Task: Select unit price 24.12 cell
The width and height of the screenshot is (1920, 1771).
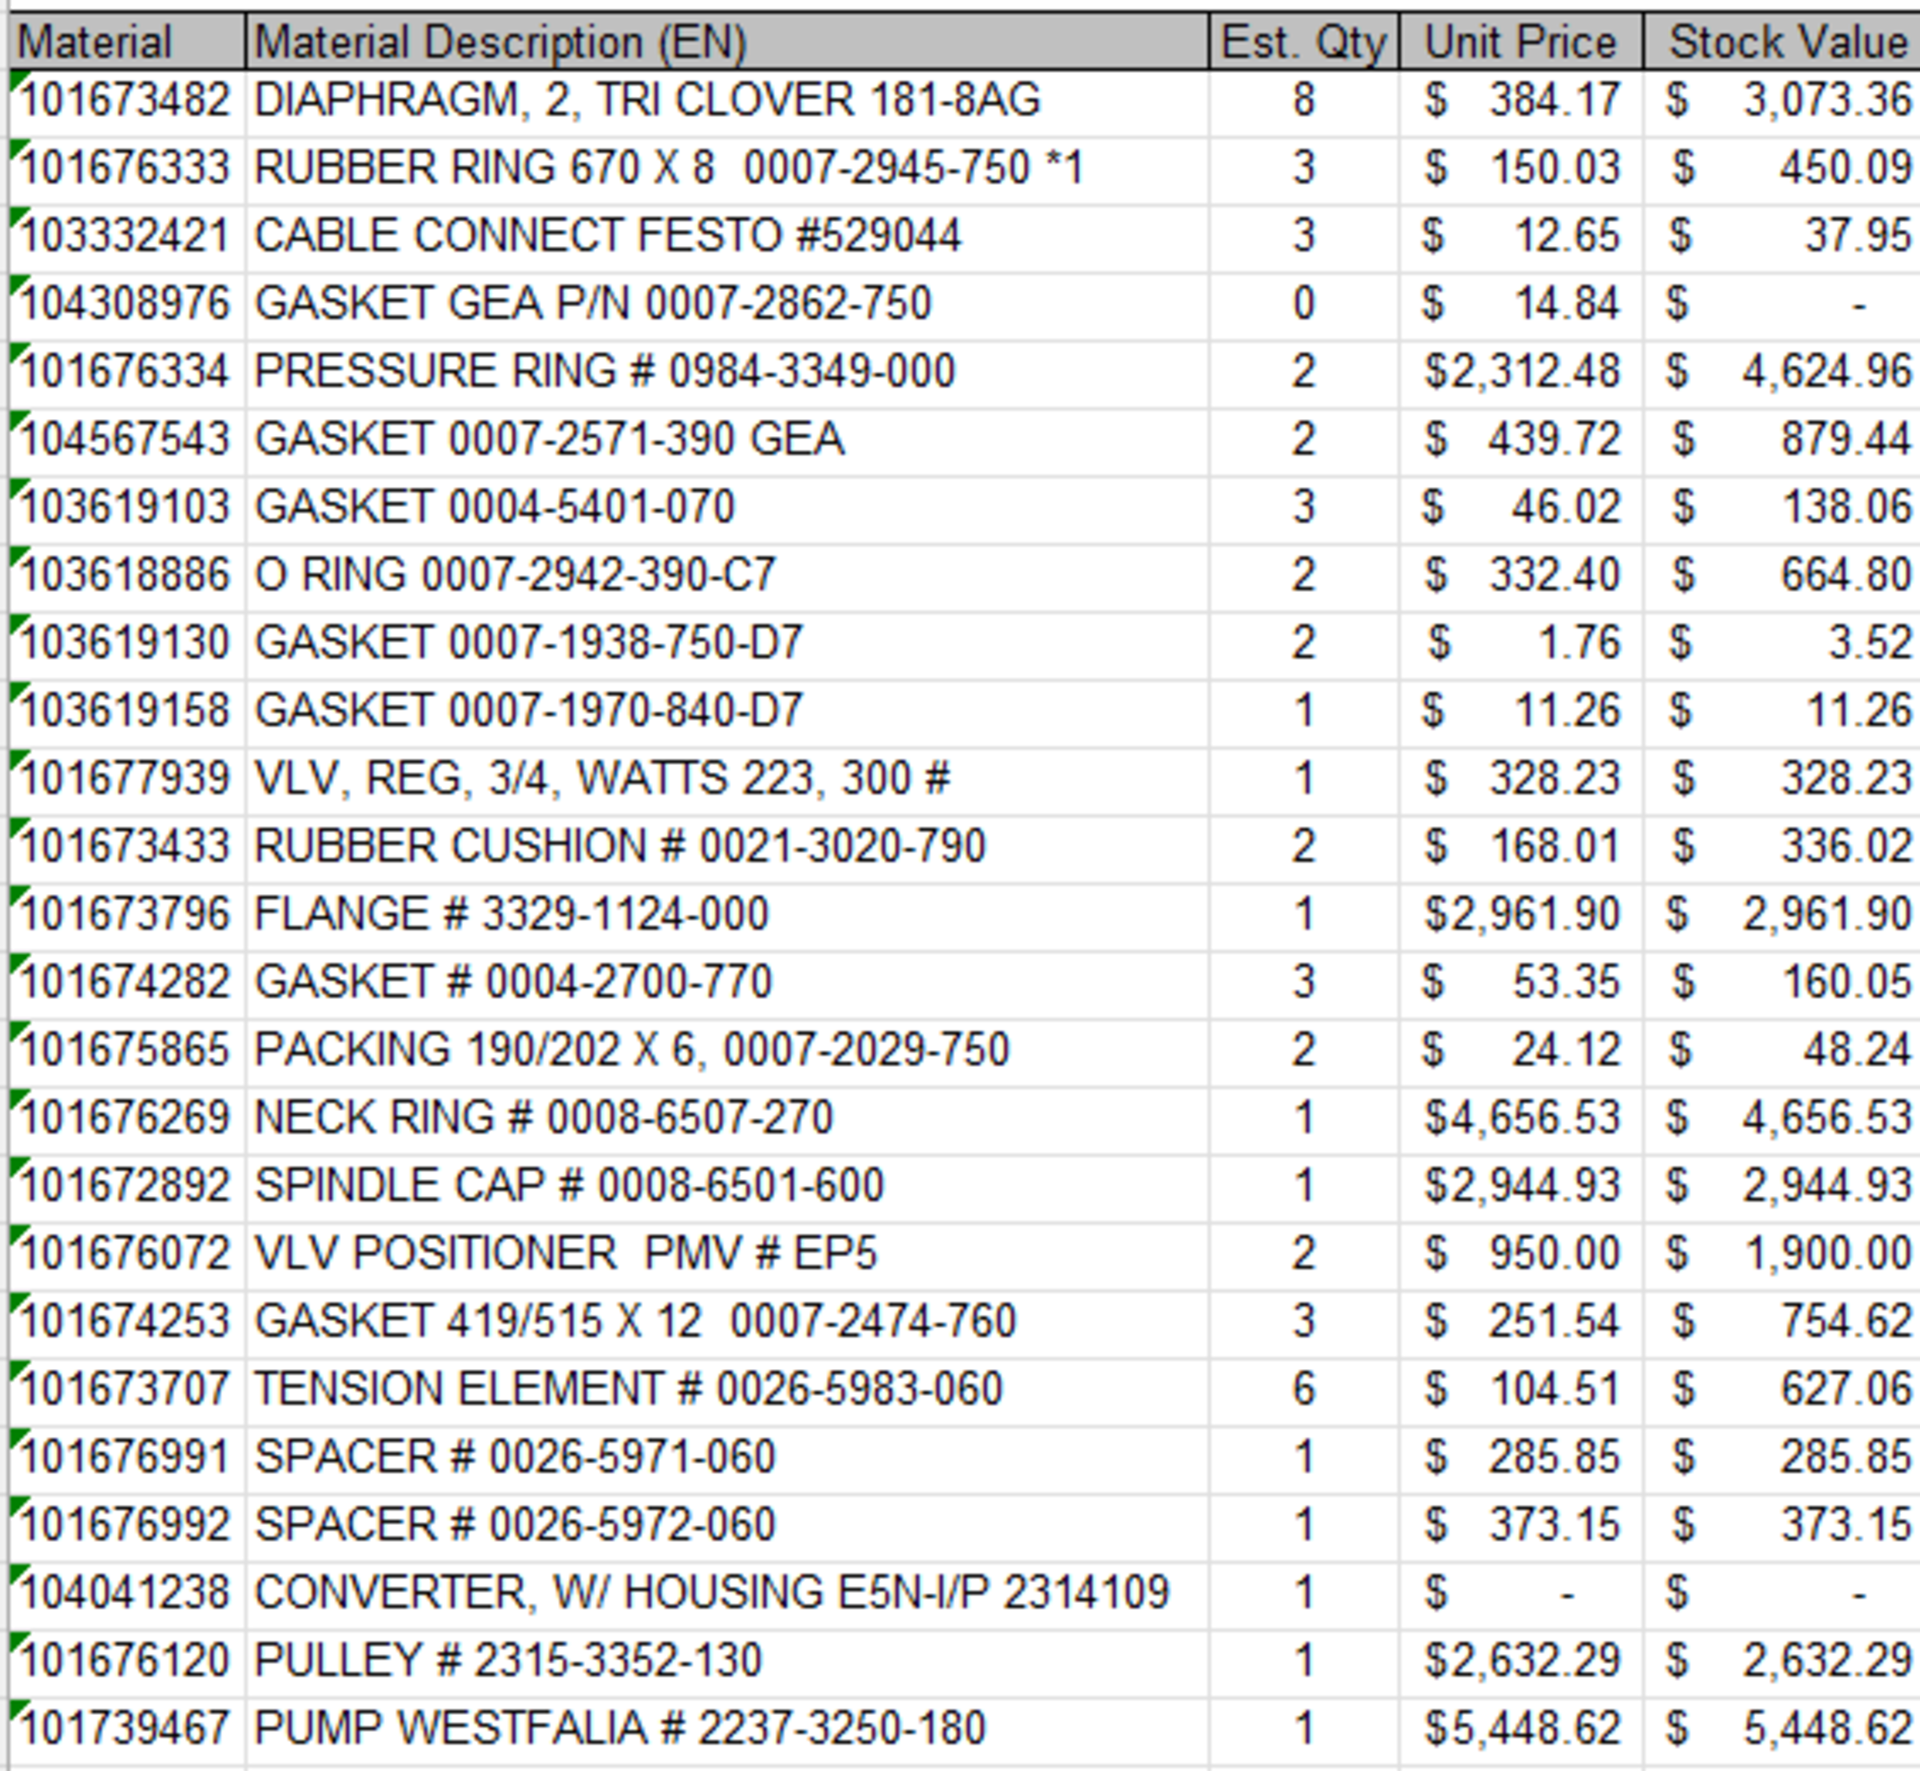Action: [1520, 1054]
